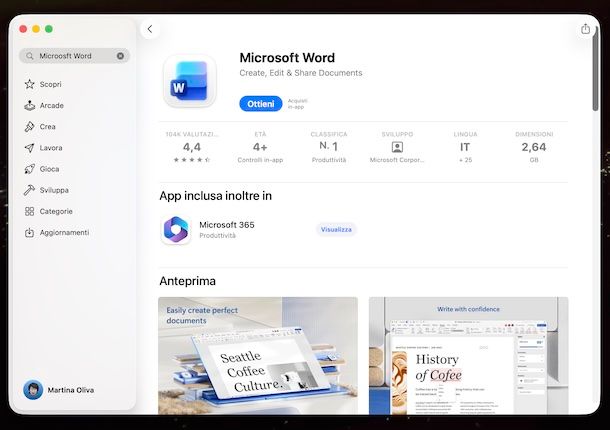Select Crea in the sidebar

pyautogui.click(x=47, y=126)
